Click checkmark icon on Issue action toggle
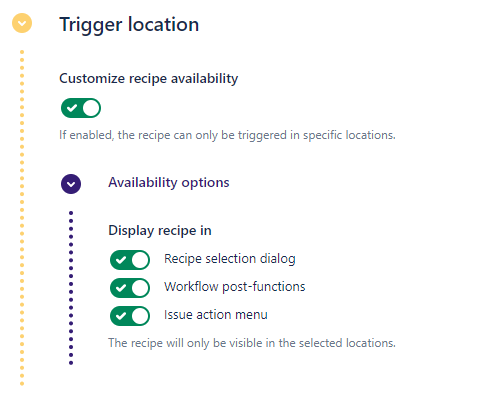The height and width of the screenshot is (401, 502). (x=121, y=316)
